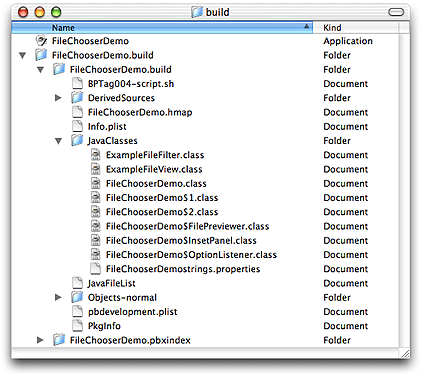This screenshot has width=425, height=377.
Task: Expand the FileChooserDemo.pbxindex folder
Action: click(x=40, y=340)
